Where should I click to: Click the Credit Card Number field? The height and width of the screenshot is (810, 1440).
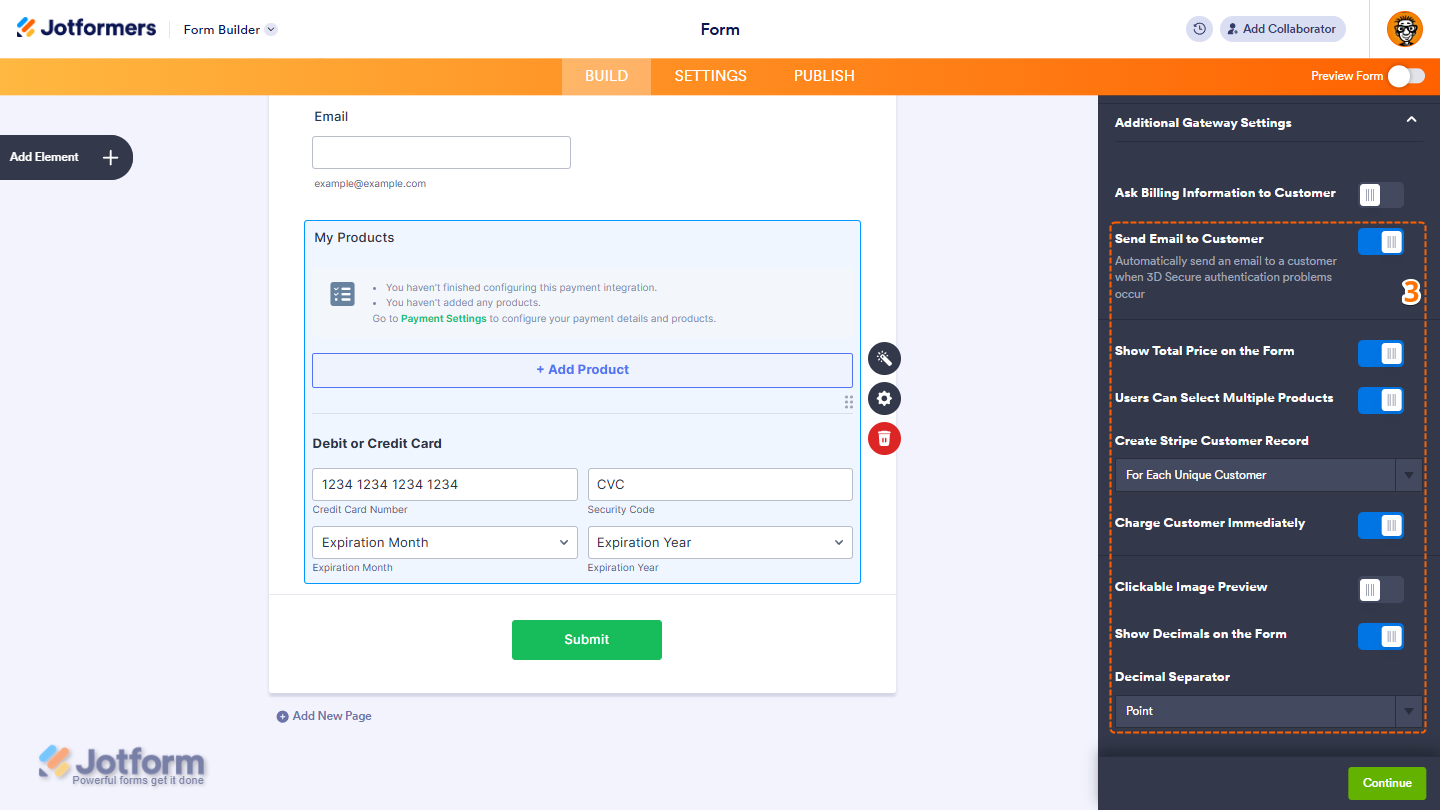[x=445, y=484]
